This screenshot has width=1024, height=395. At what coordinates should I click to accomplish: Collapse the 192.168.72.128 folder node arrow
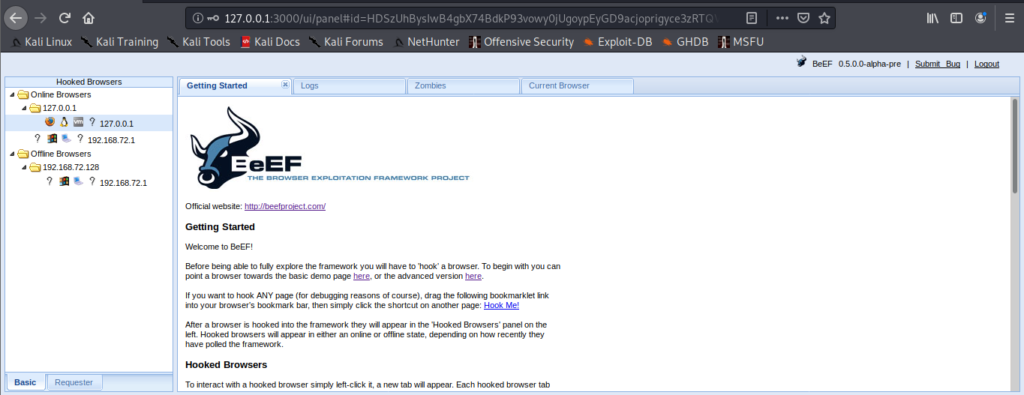coord(24,167)
